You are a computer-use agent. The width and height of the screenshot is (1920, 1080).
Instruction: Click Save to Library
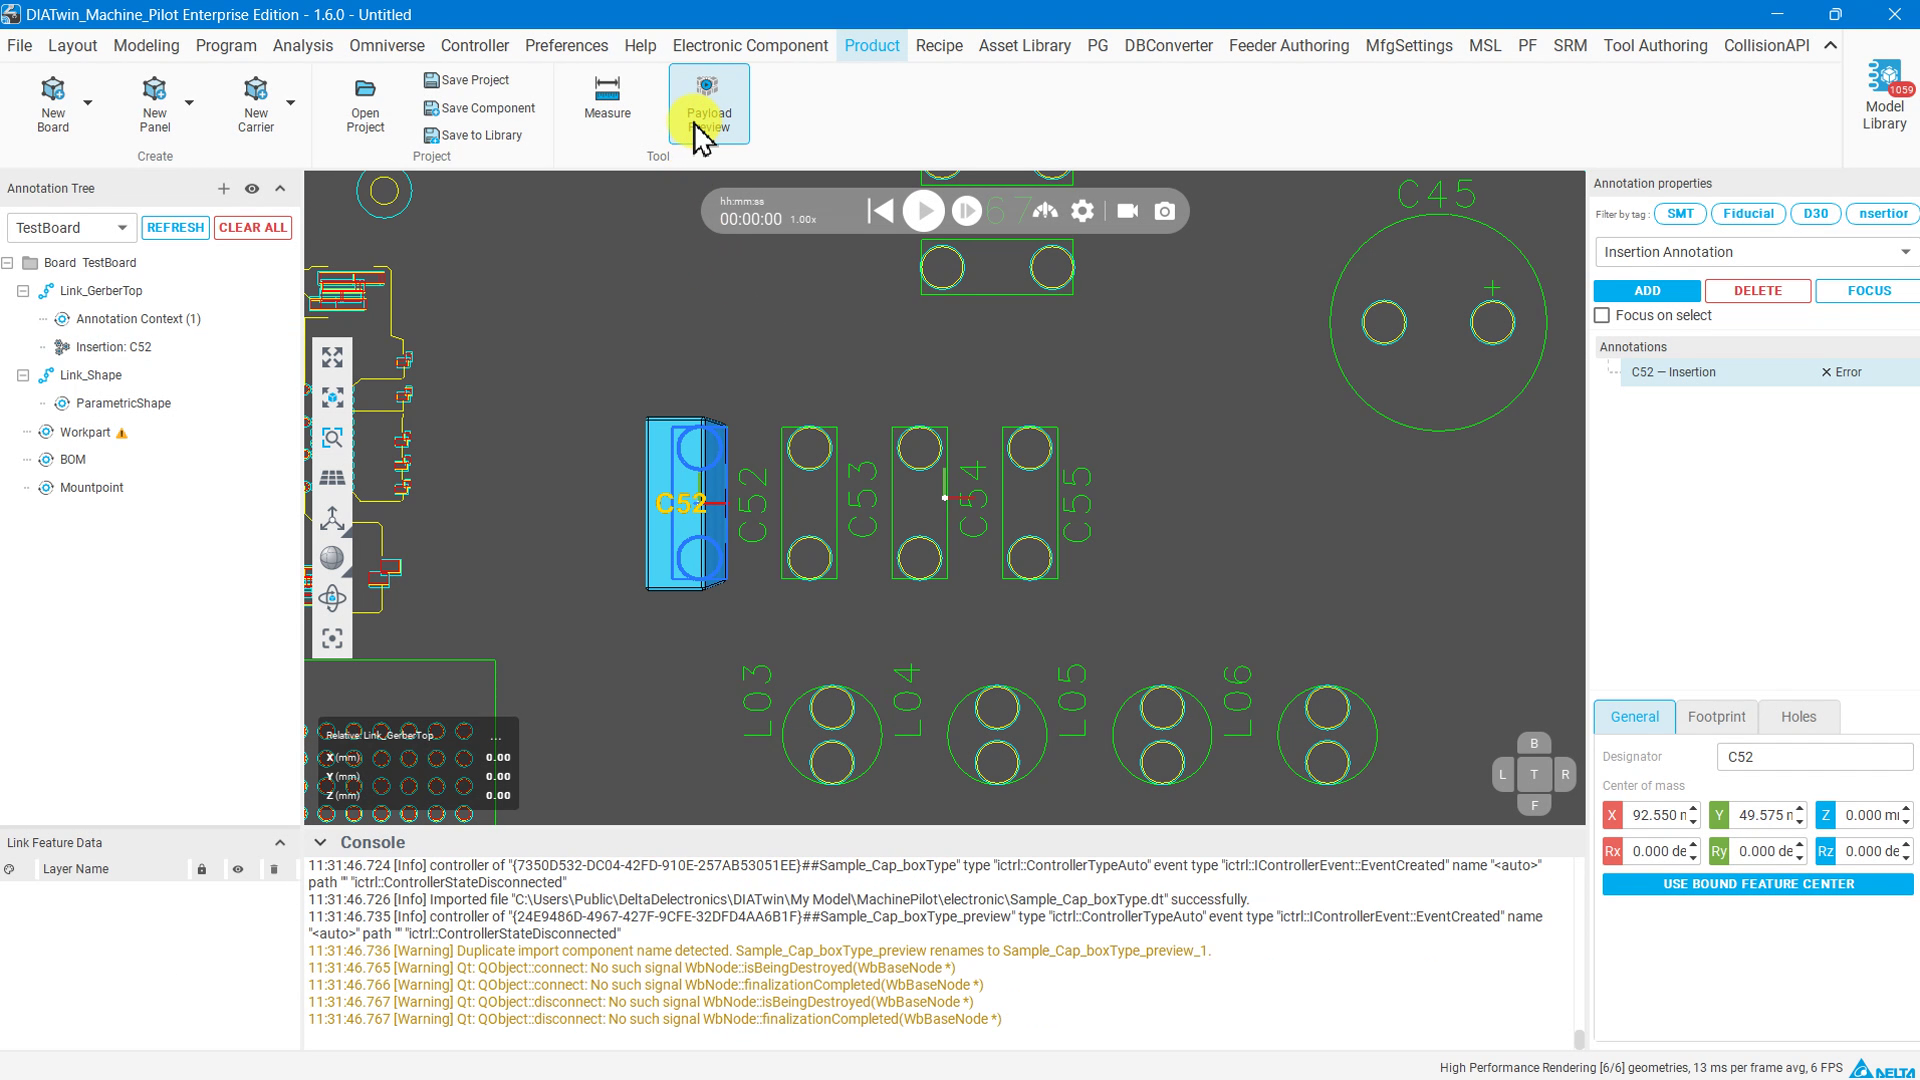[x=472, y=135]
